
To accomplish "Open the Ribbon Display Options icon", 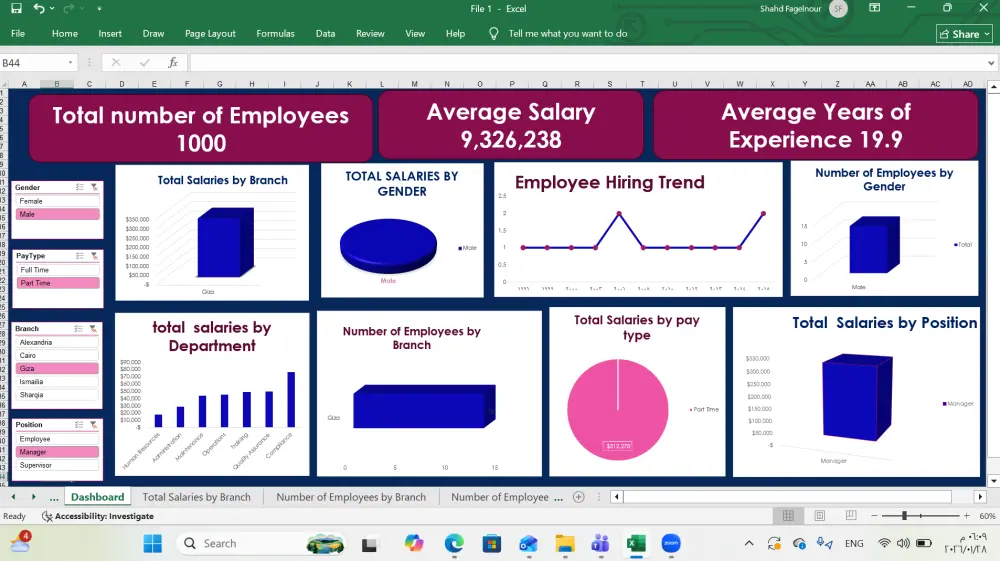I will 874,8.
